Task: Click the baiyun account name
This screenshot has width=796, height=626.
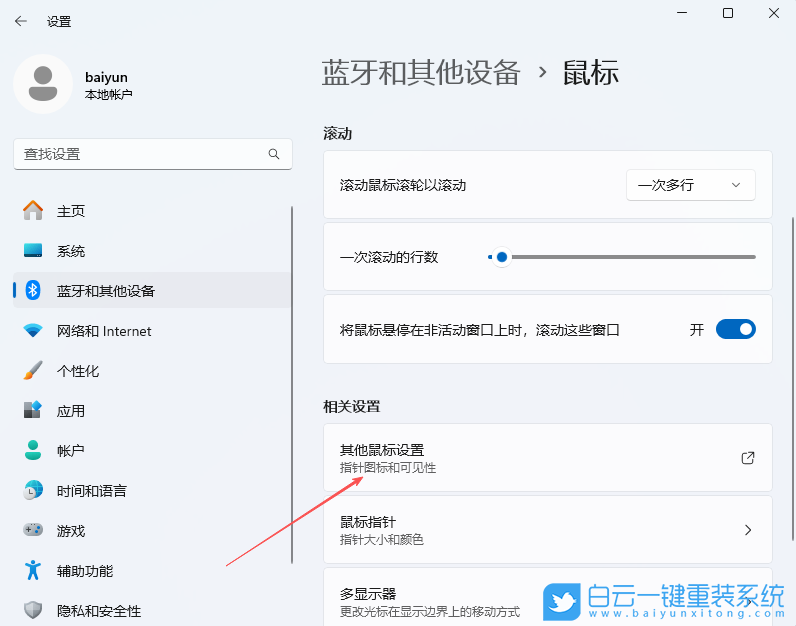Action: point(106,77)
